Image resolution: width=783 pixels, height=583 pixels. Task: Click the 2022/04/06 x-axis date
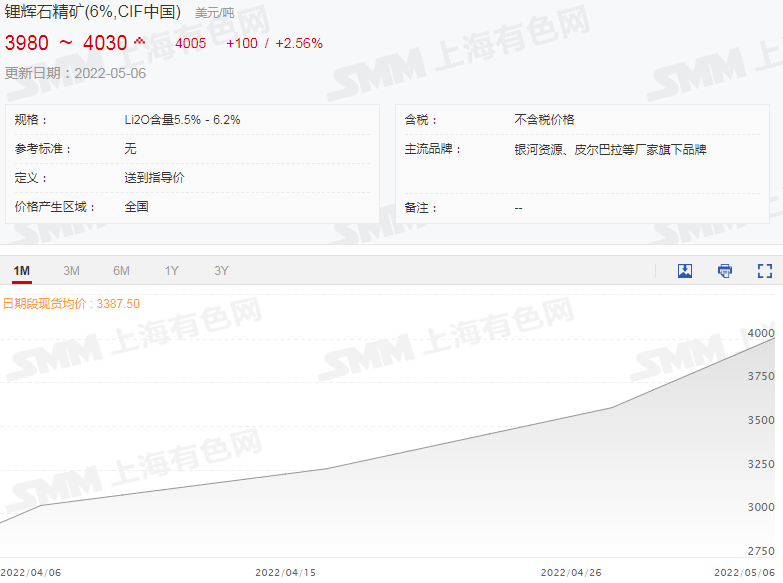30,573
